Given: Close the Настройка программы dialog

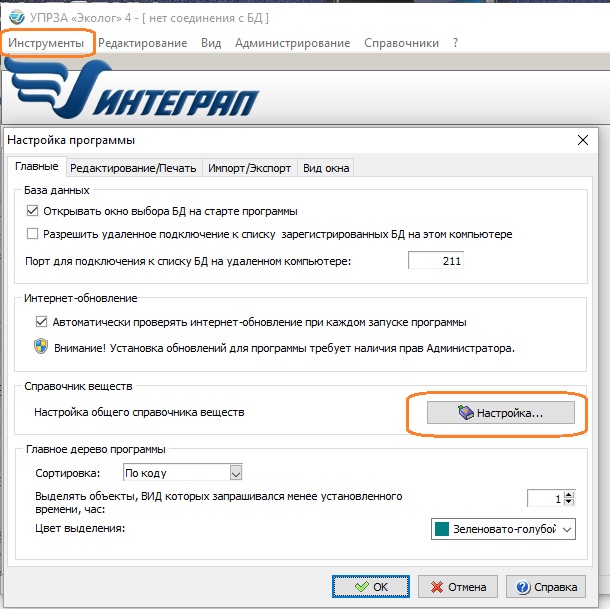Looking at the screenshot, I should tap(584, 141).
